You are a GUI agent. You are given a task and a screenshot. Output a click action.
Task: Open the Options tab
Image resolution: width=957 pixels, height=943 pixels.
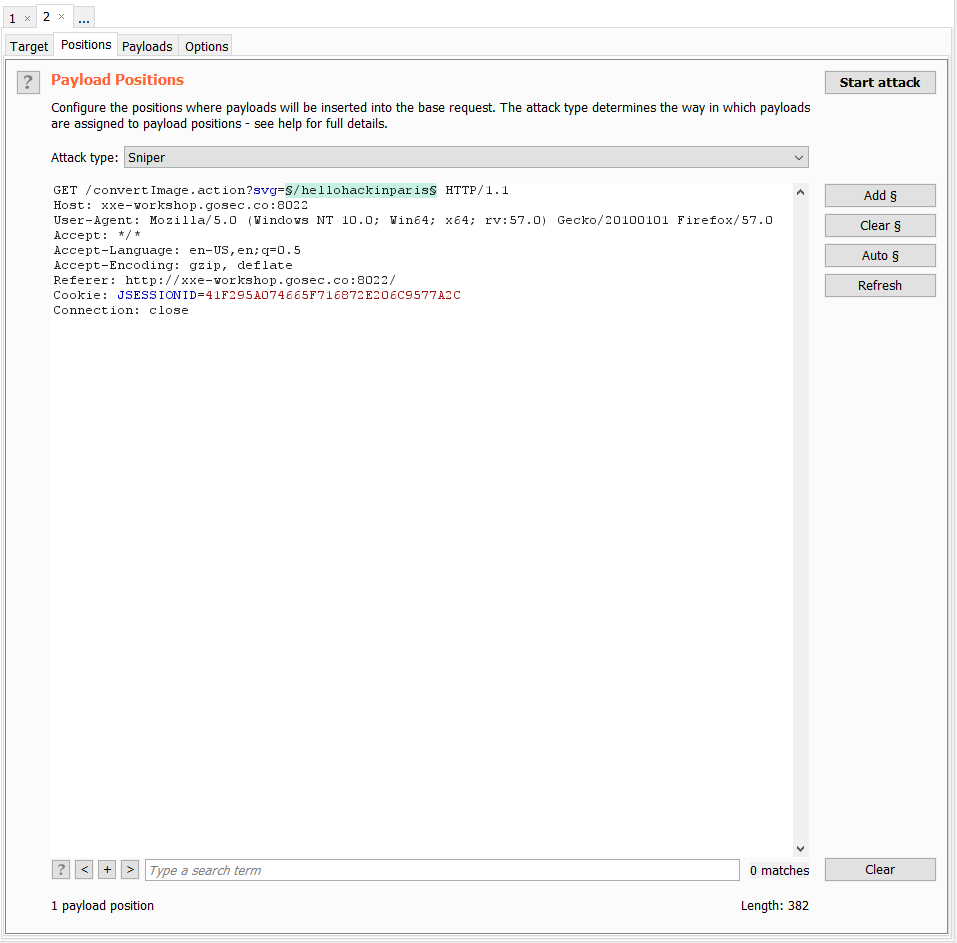[206, 46]
